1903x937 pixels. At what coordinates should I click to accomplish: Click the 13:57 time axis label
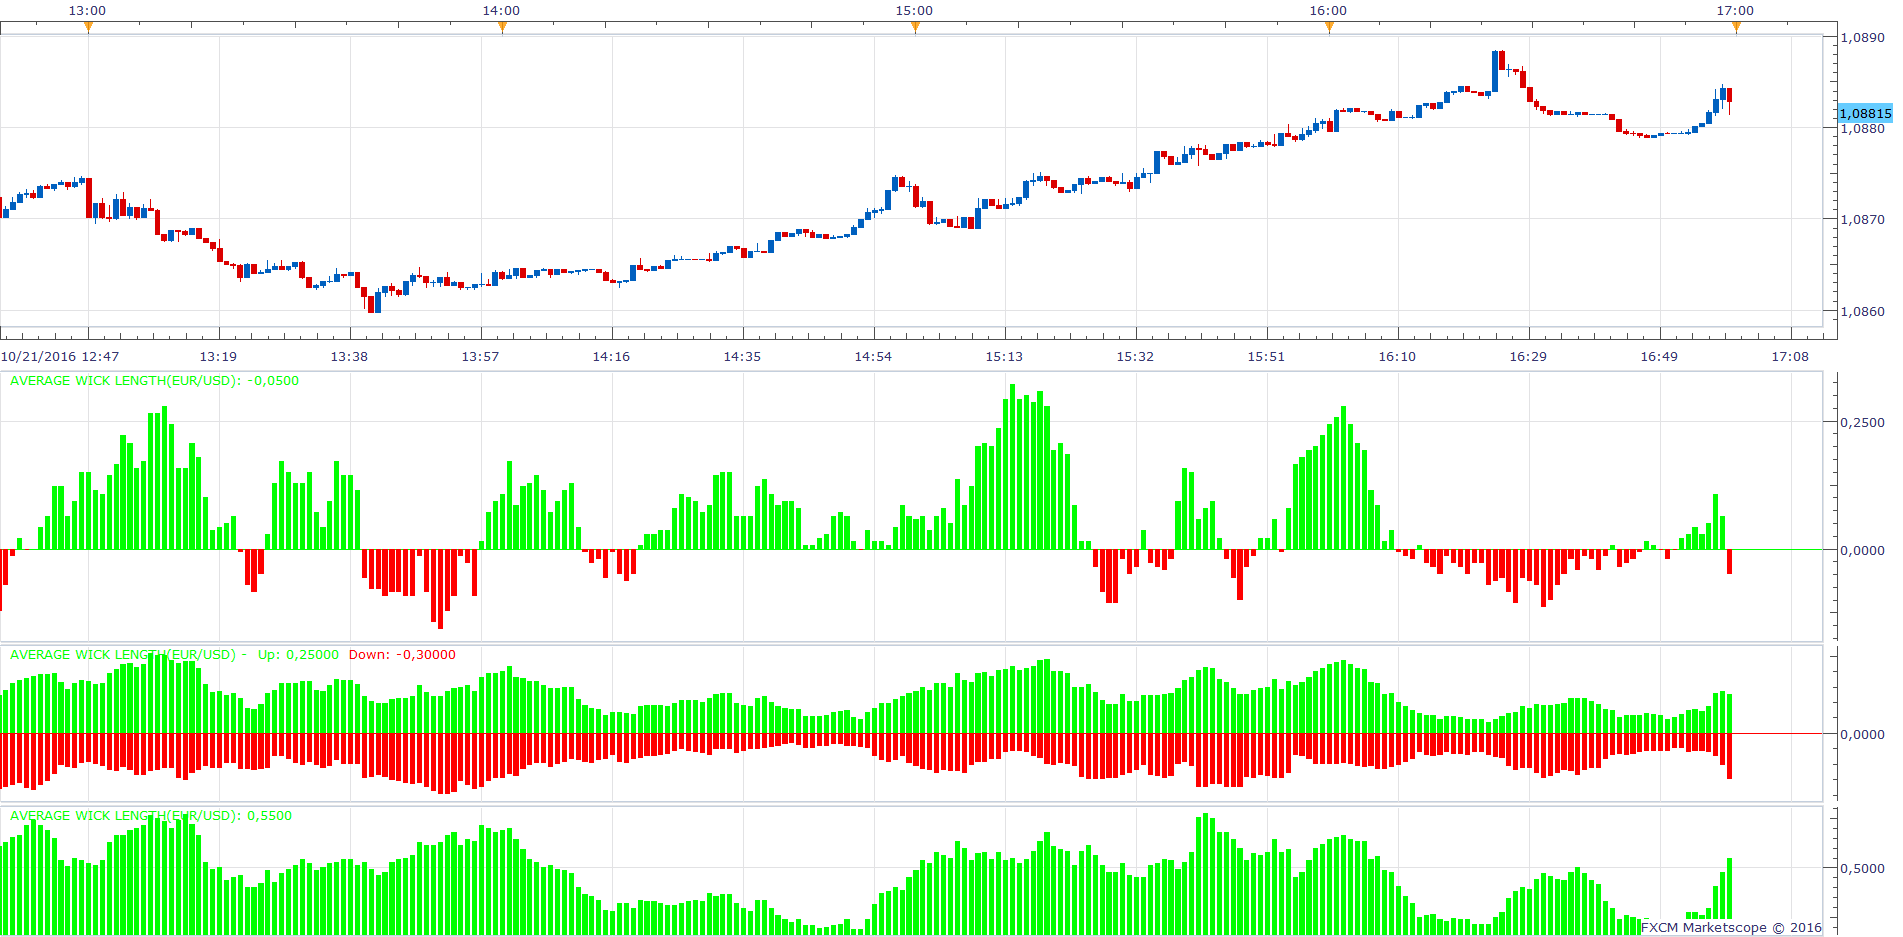(x=480, y=357)
